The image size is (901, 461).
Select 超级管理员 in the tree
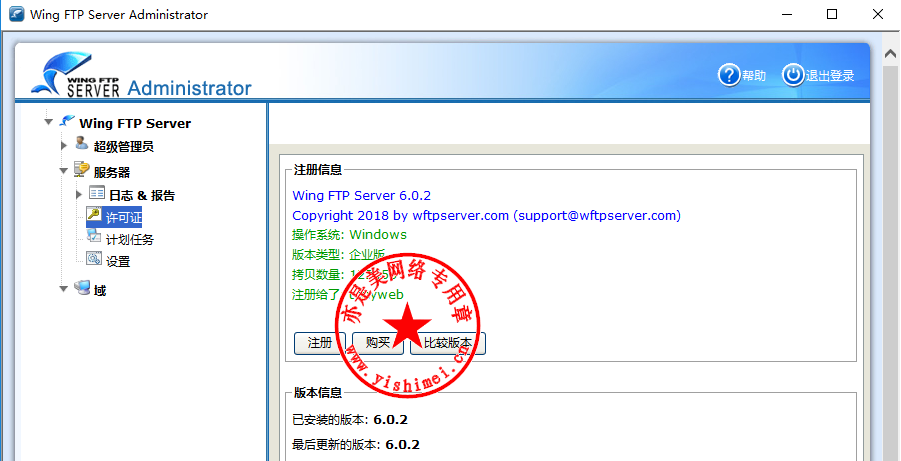[124, 147]
